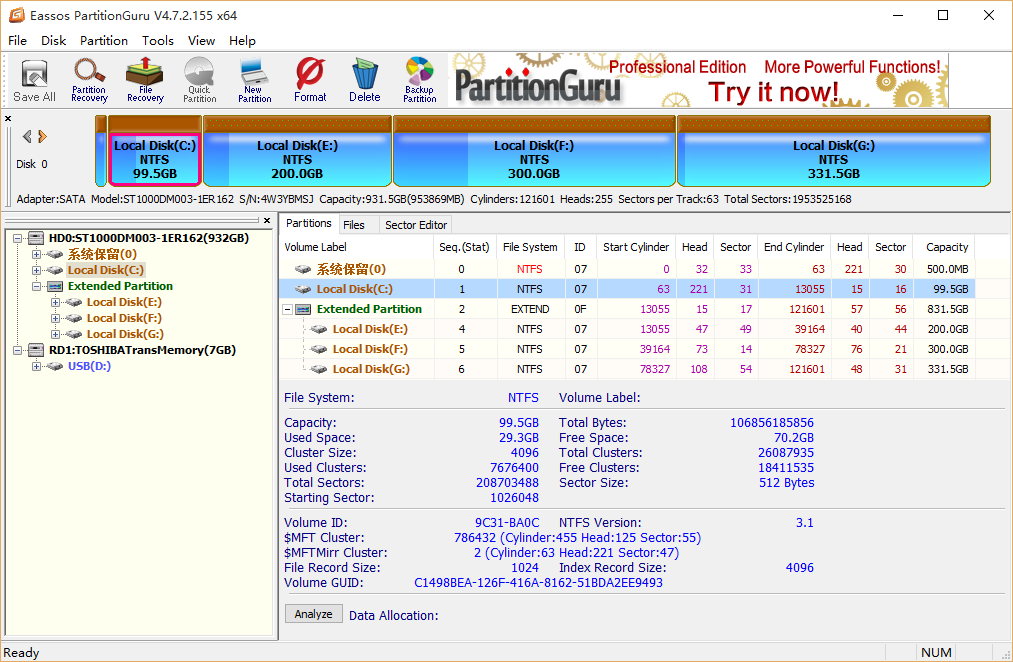Select the Local Disk(F:) bar in disk map

coord(534,159)
